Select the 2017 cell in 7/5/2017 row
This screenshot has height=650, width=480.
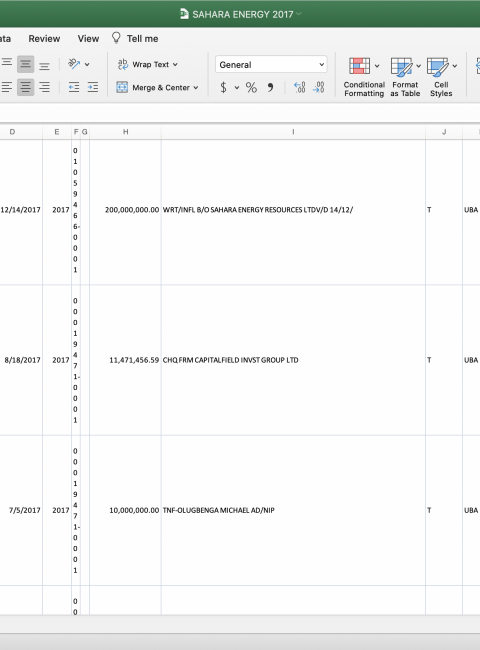tap(57, 510)
